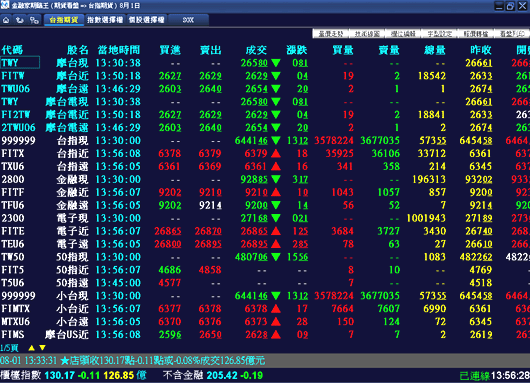
Task: Click the green down triangle in FITW row
Action: click(x=276, y=76)
